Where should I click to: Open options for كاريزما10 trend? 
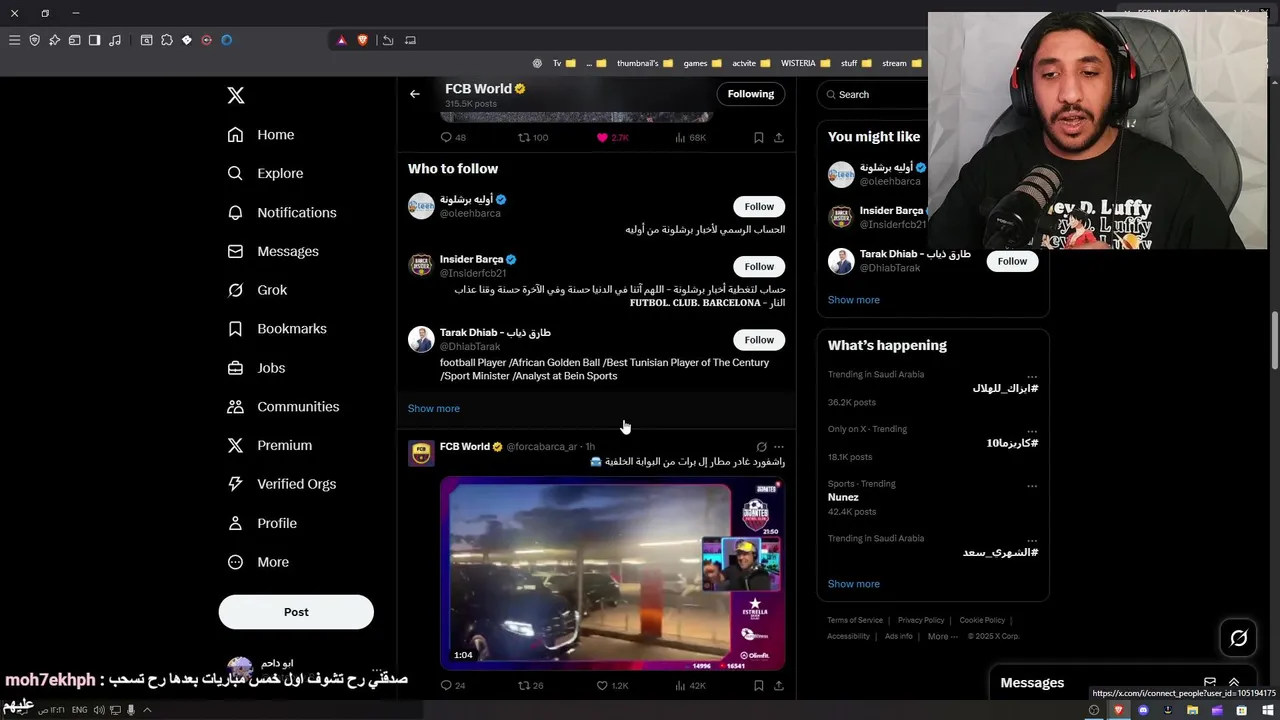coord(1032,430)
